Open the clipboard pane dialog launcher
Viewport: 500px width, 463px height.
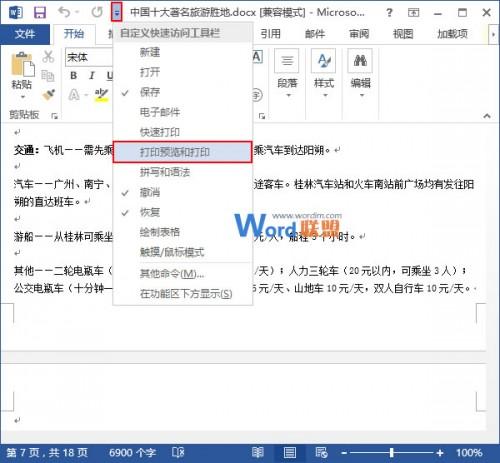pos(55,116)
